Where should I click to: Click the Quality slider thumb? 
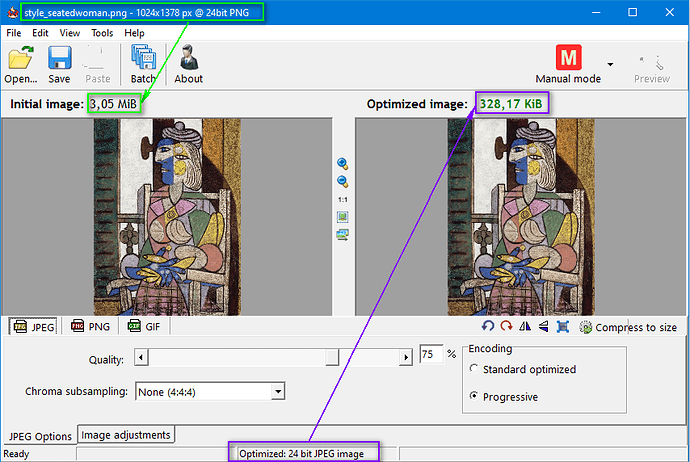click(x=332, y=357)
